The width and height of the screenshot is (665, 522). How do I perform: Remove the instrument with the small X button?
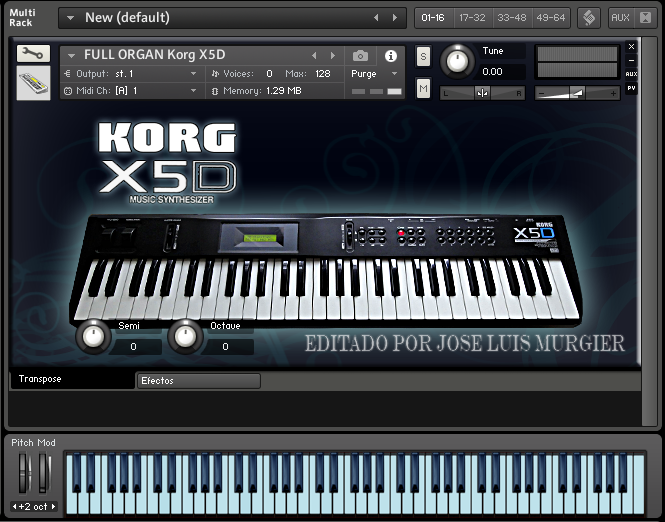(631, 47)
